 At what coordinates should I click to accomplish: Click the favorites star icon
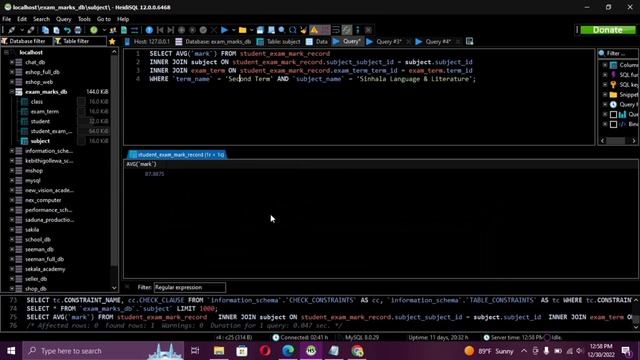coord(112,41)
